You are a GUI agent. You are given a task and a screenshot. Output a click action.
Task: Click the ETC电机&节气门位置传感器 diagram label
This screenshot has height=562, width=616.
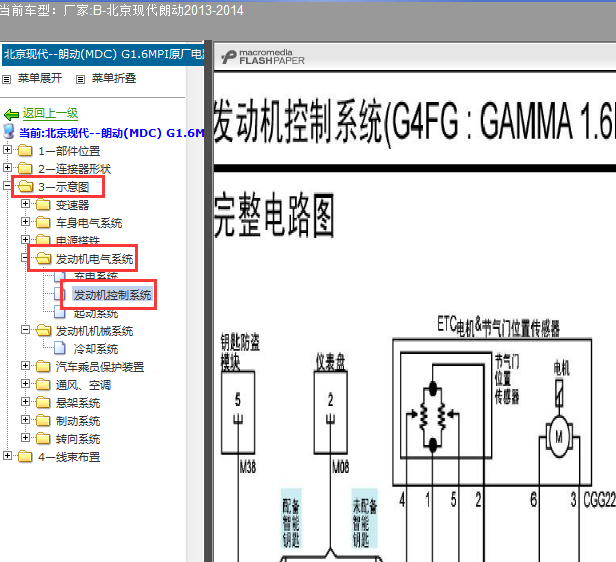[x=499, y=326]
